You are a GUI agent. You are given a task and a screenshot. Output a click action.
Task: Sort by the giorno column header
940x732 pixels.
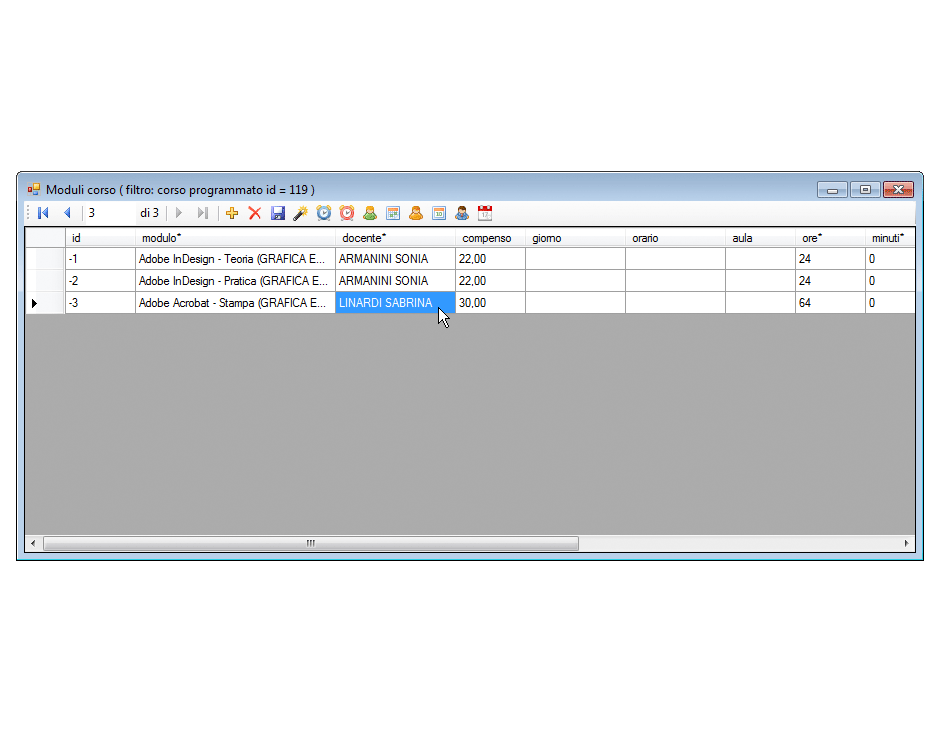pos(576,238)
